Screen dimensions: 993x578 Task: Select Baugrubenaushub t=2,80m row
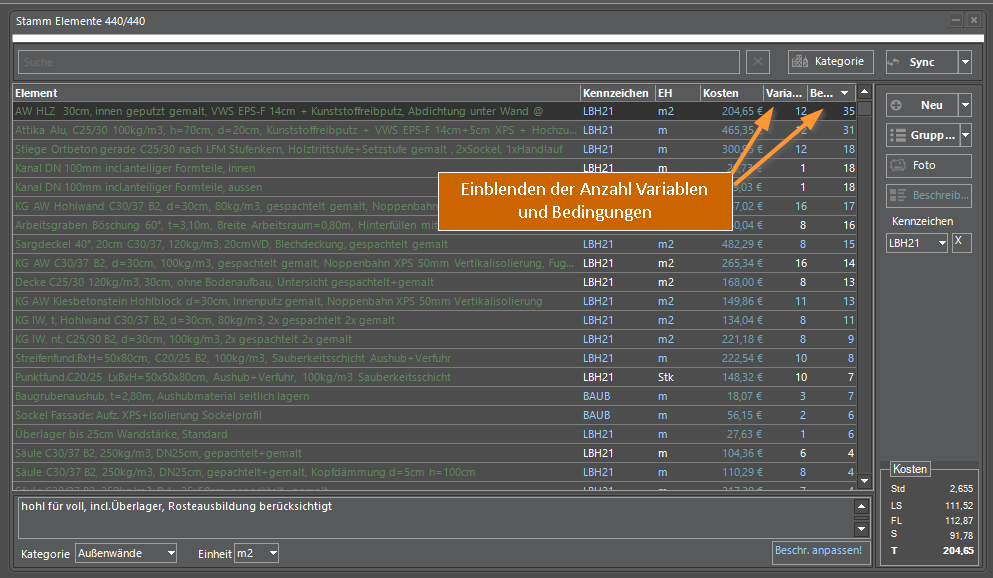(434, 396)
